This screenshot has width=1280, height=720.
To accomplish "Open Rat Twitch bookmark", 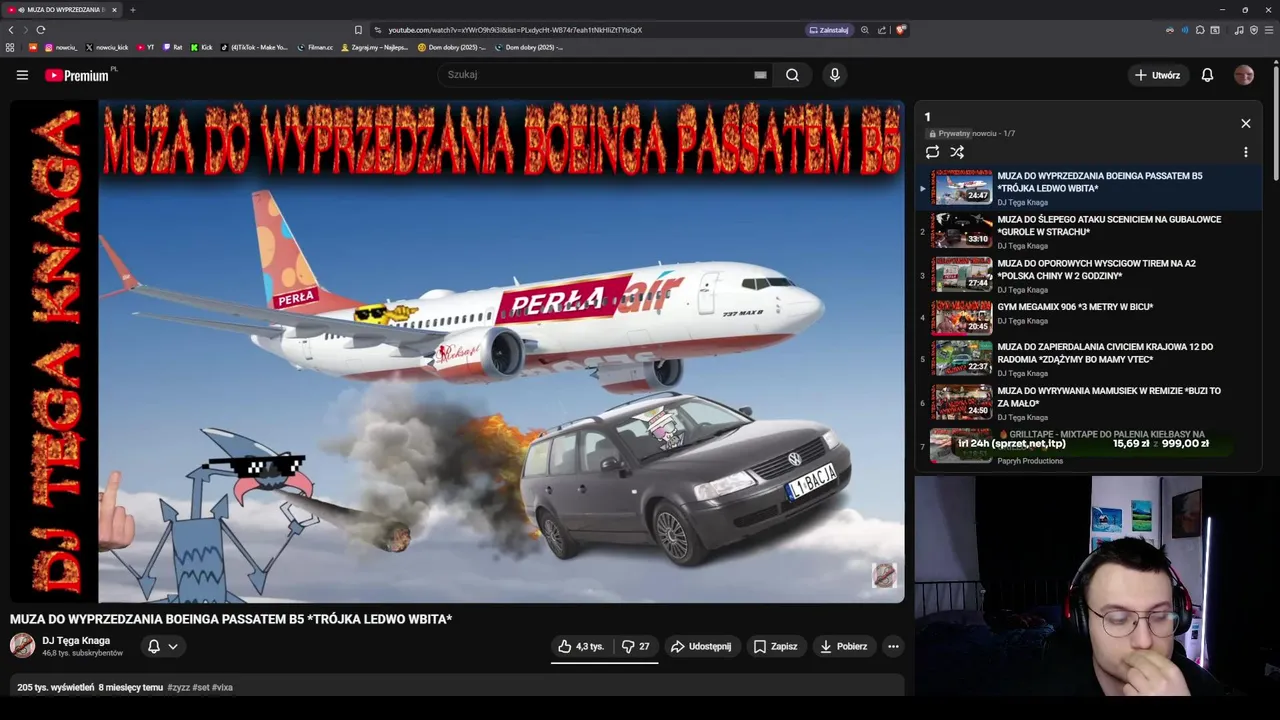I will [173, 47].
